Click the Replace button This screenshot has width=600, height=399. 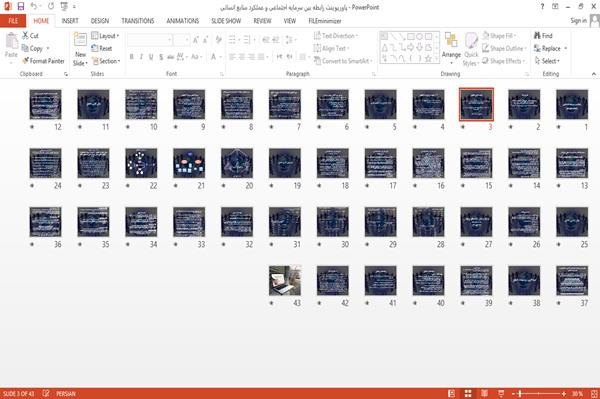[x=550, y=48]
